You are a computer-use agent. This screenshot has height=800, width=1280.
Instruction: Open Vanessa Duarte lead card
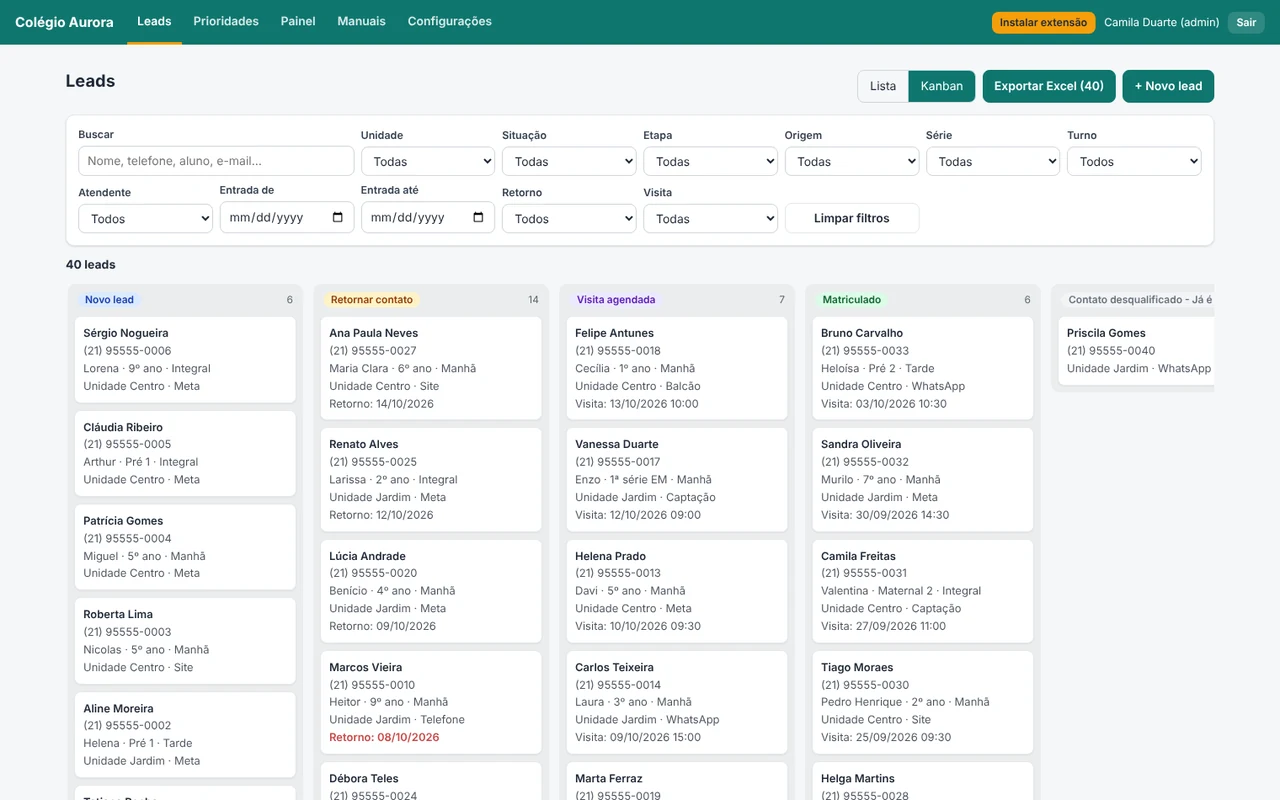(x=677, y=480)
